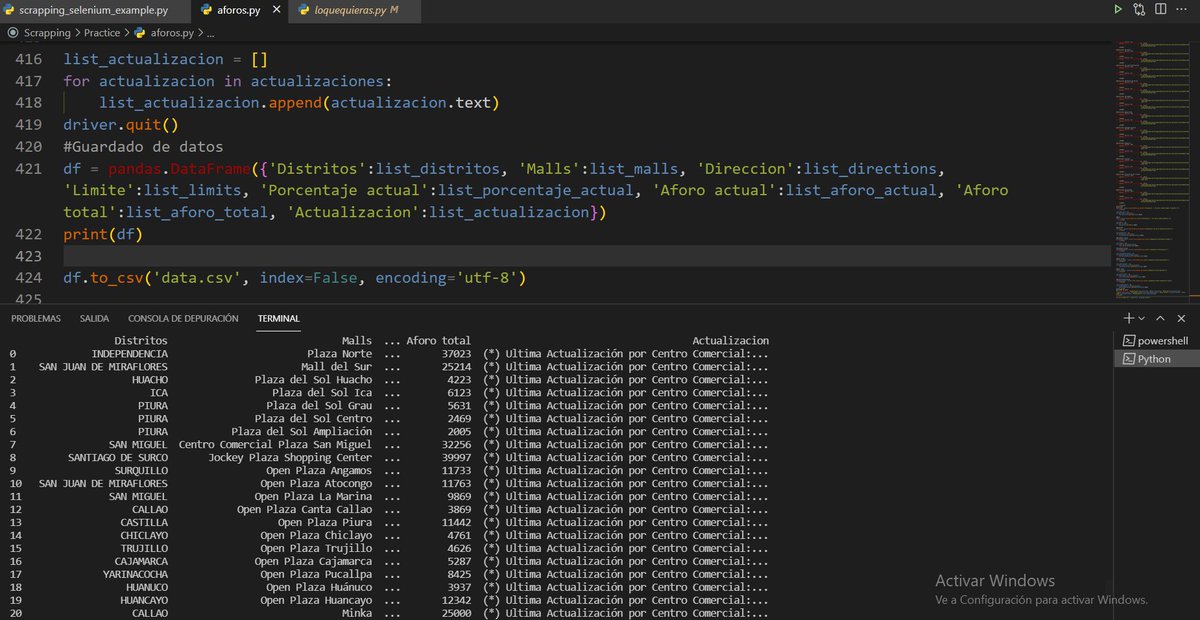Select the Python terminal entry

[1157, 359]
